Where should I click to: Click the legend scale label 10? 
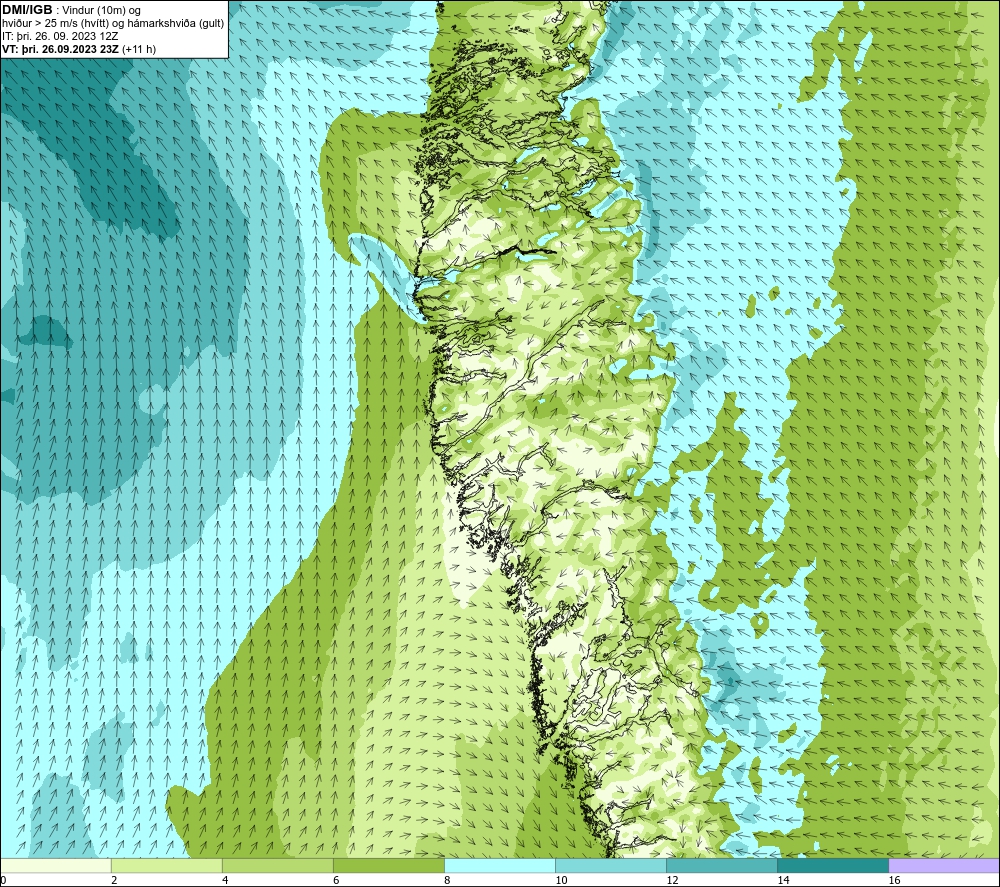point(561,880)
